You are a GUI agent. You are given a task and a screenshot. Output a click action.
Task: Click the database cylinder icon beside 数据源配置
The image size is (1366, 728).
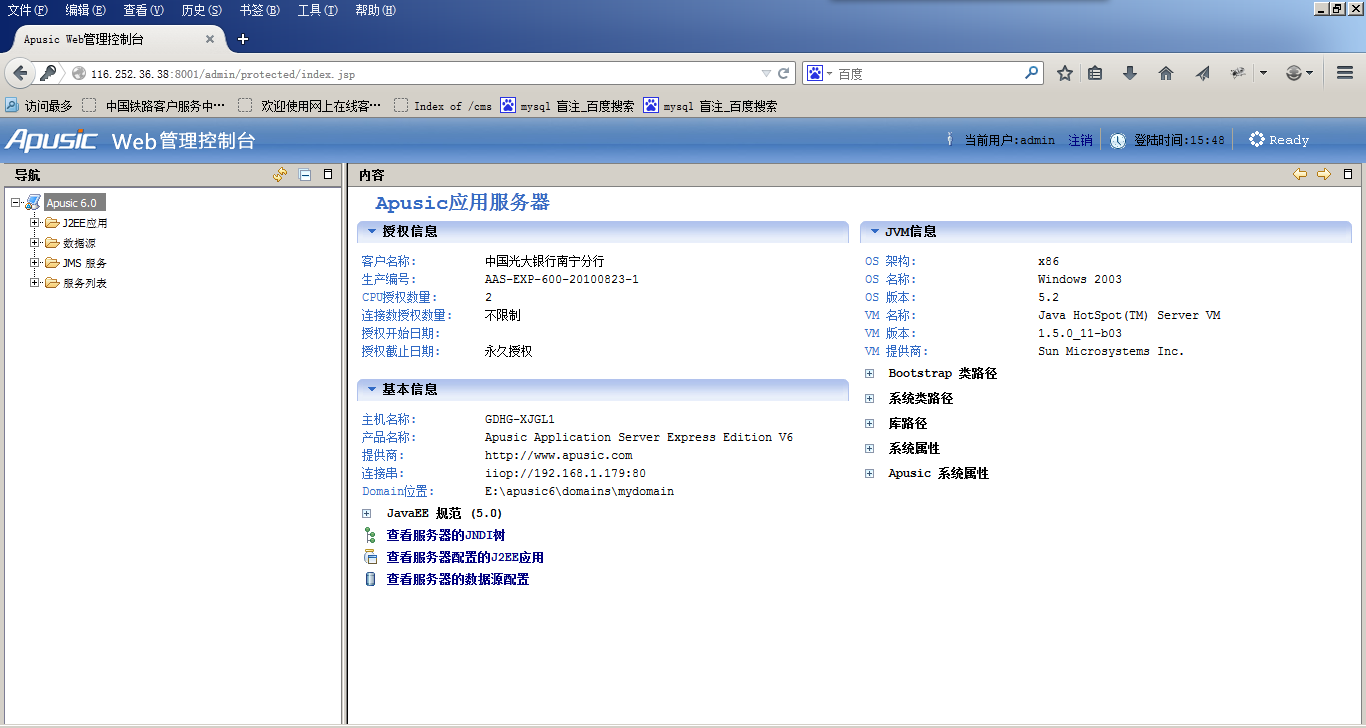point(370,579)
